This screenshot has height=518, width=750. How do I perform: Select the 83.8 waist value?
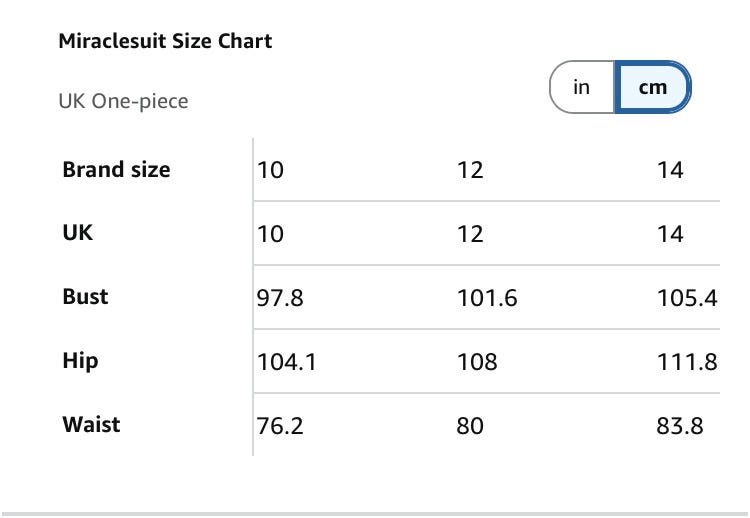(x=680, y=426)
